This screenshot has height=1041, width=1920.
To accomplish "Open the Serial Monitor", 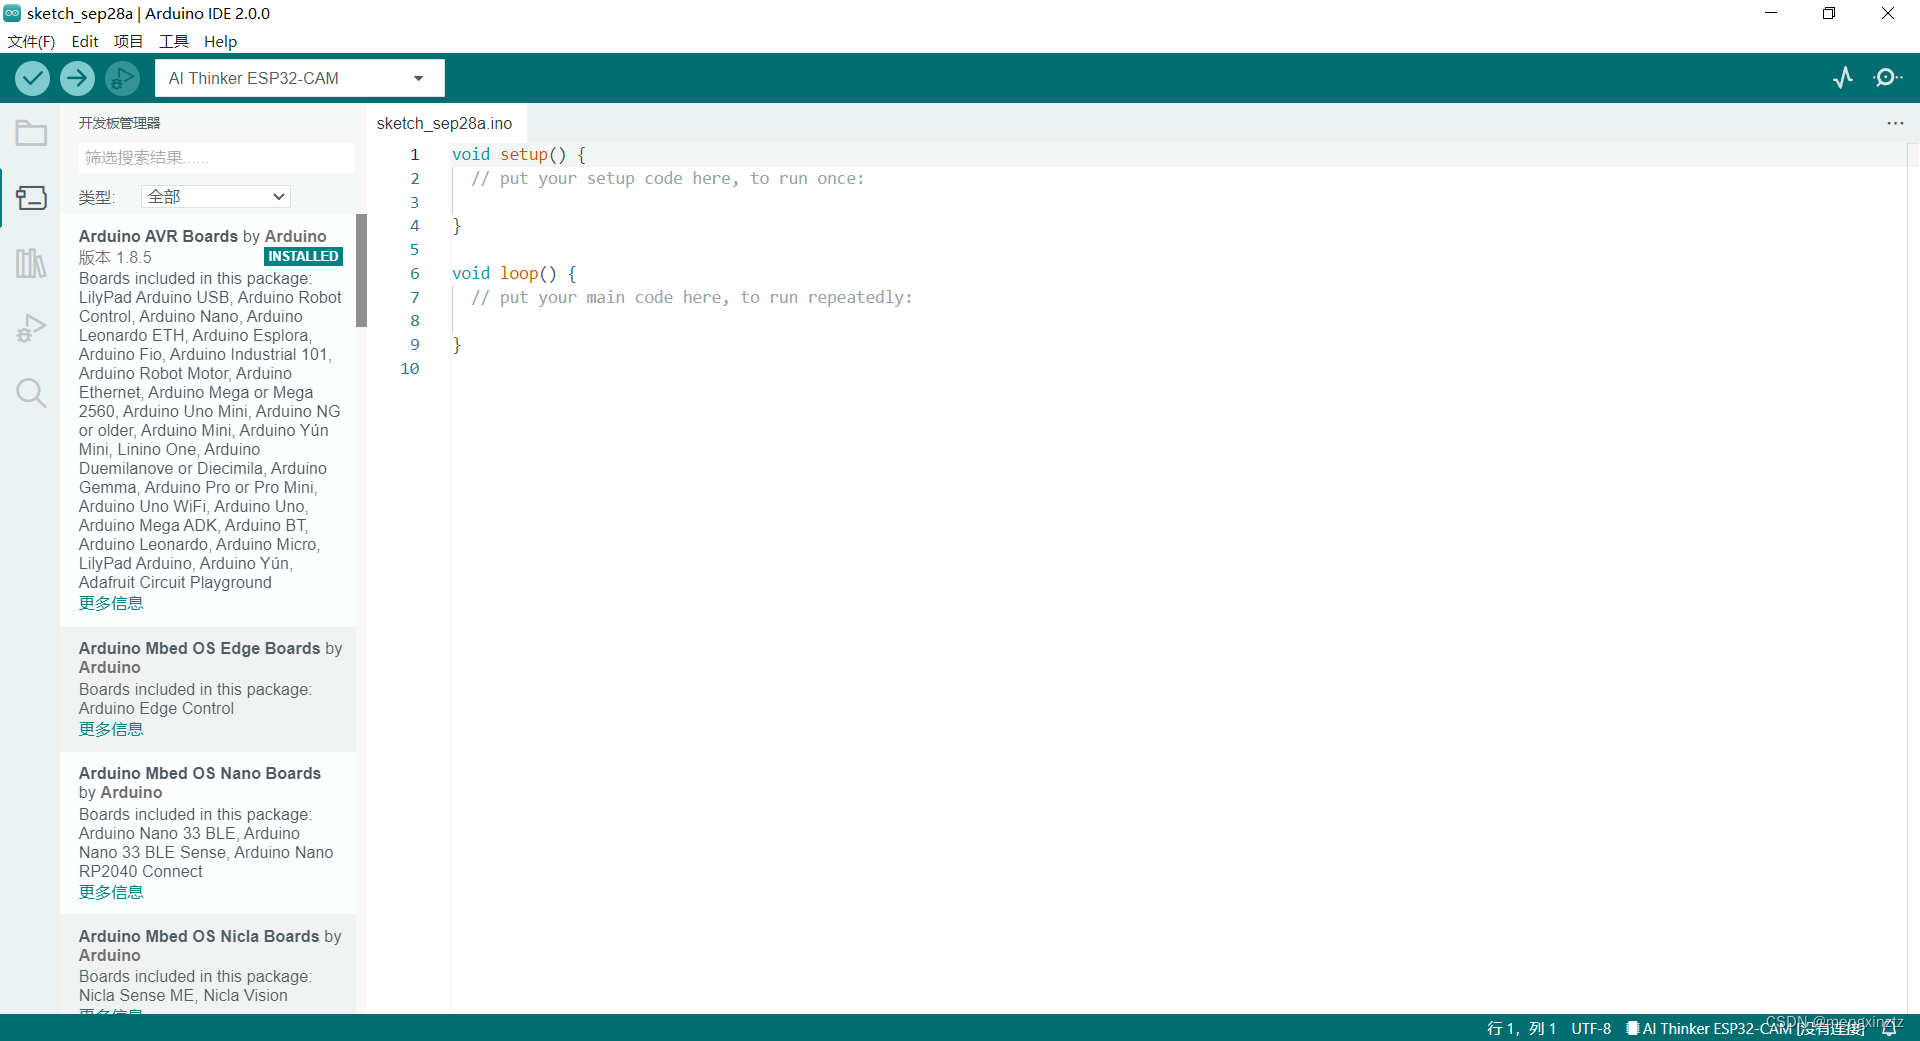I will coord(1887,78).
